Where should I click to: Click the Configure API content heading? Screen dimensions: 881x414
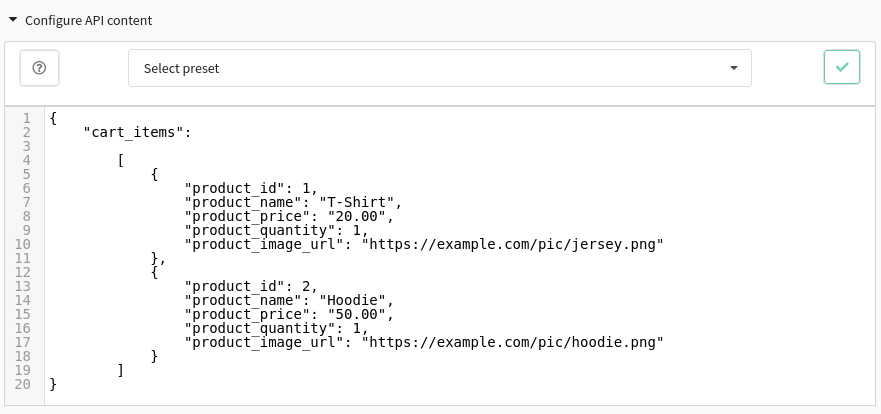click(88, 20)
